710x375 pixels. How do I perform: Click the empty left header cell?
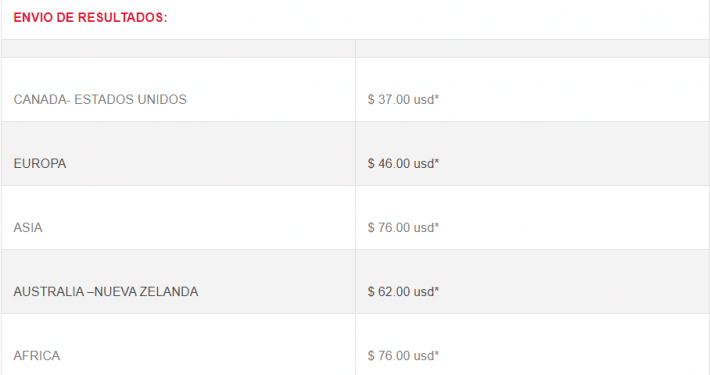178,48
